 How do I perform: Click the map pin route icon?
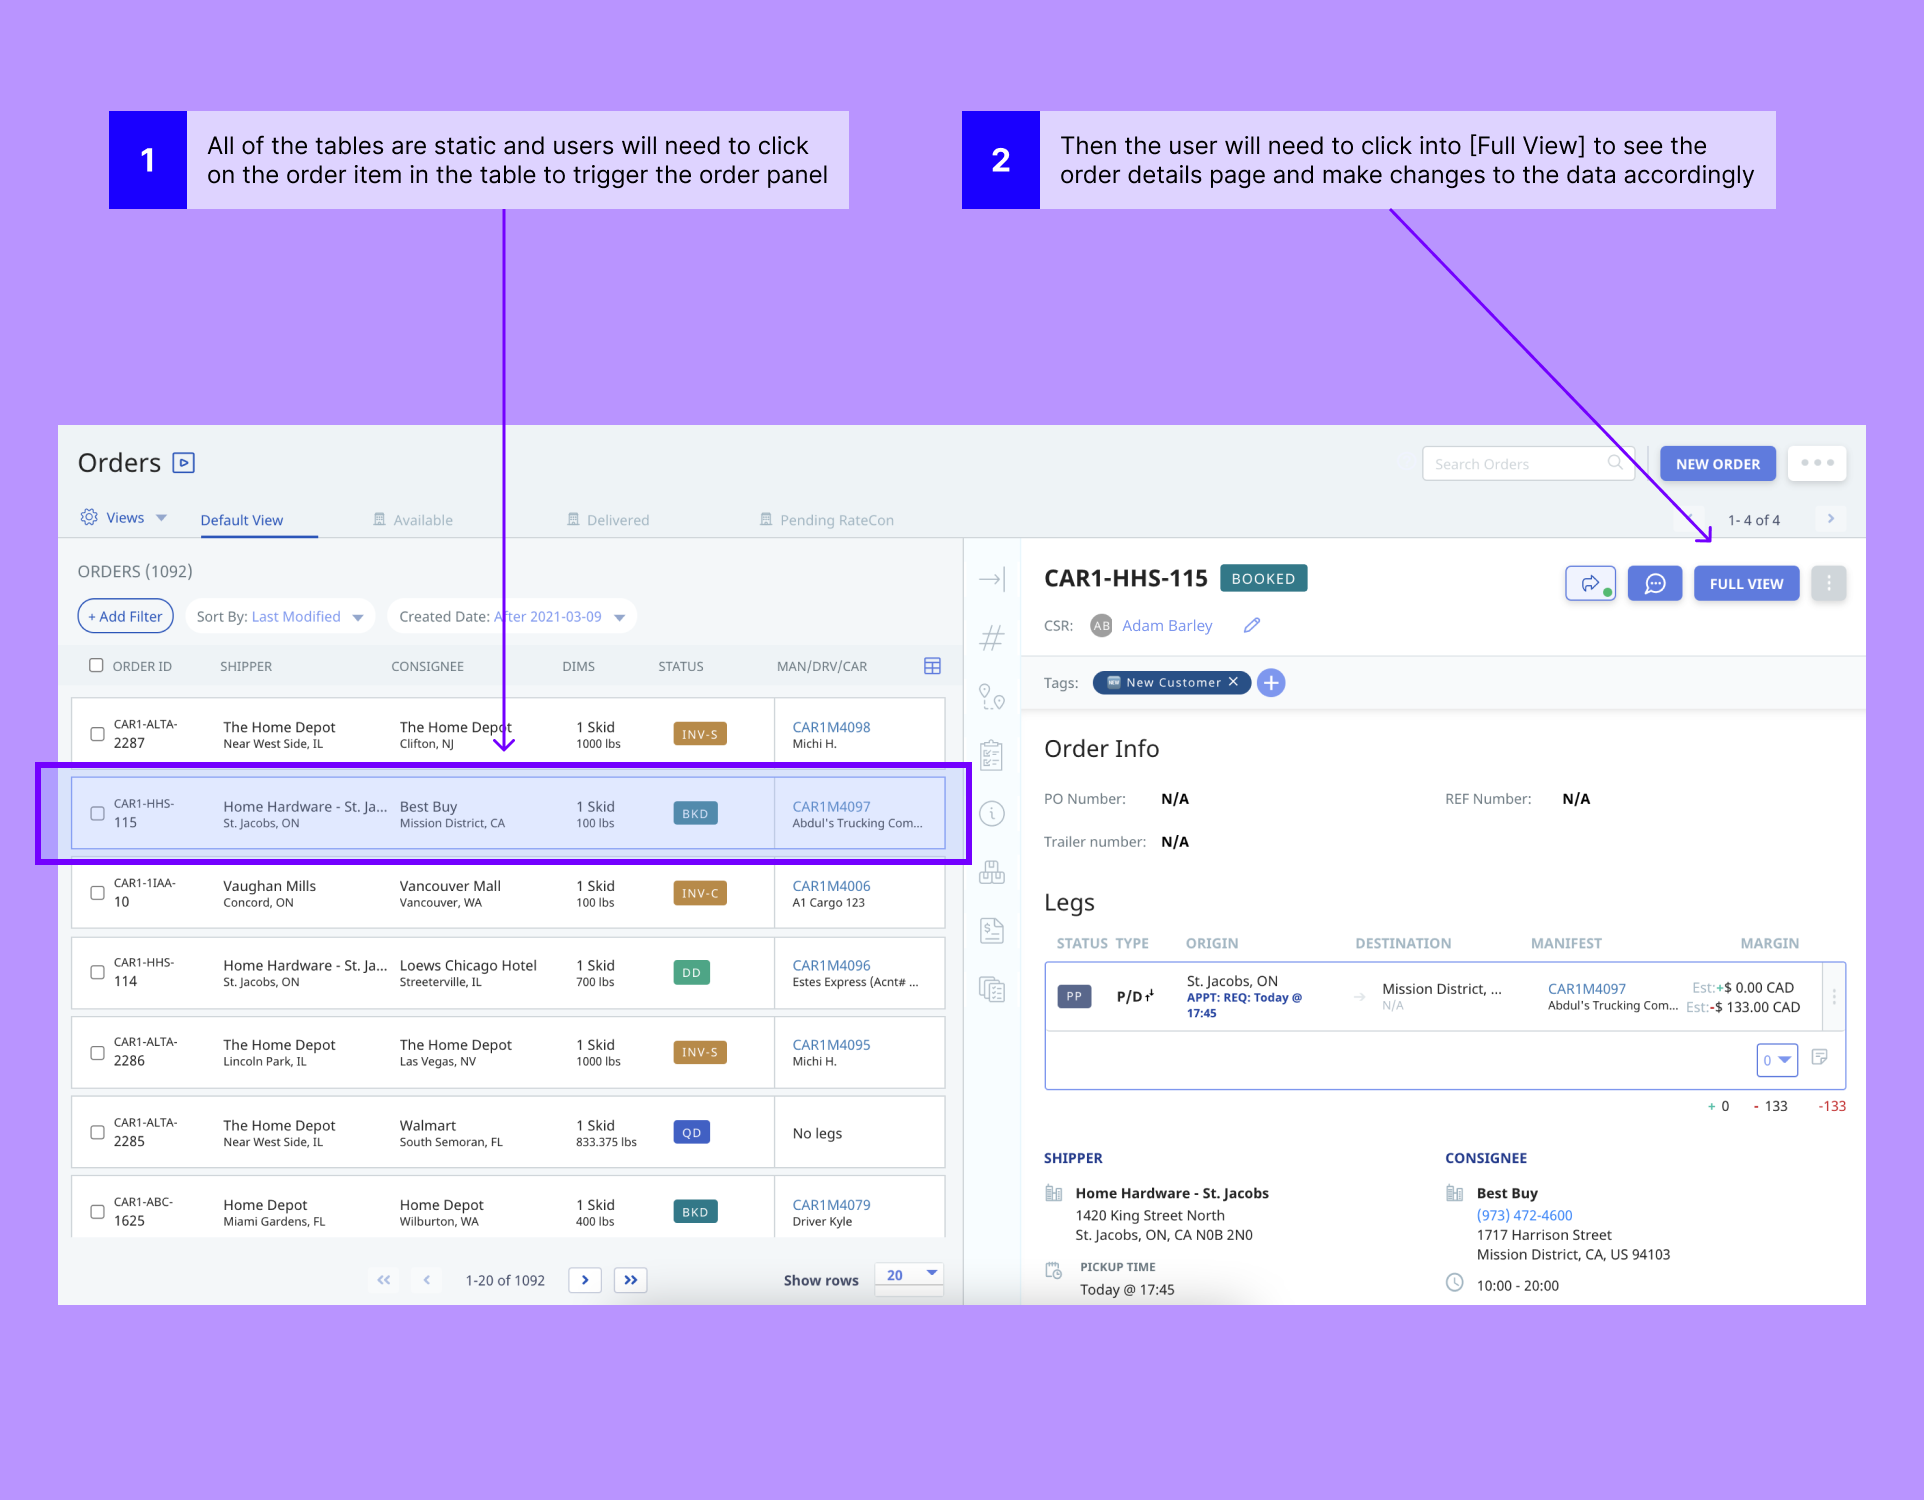[991, 696]
